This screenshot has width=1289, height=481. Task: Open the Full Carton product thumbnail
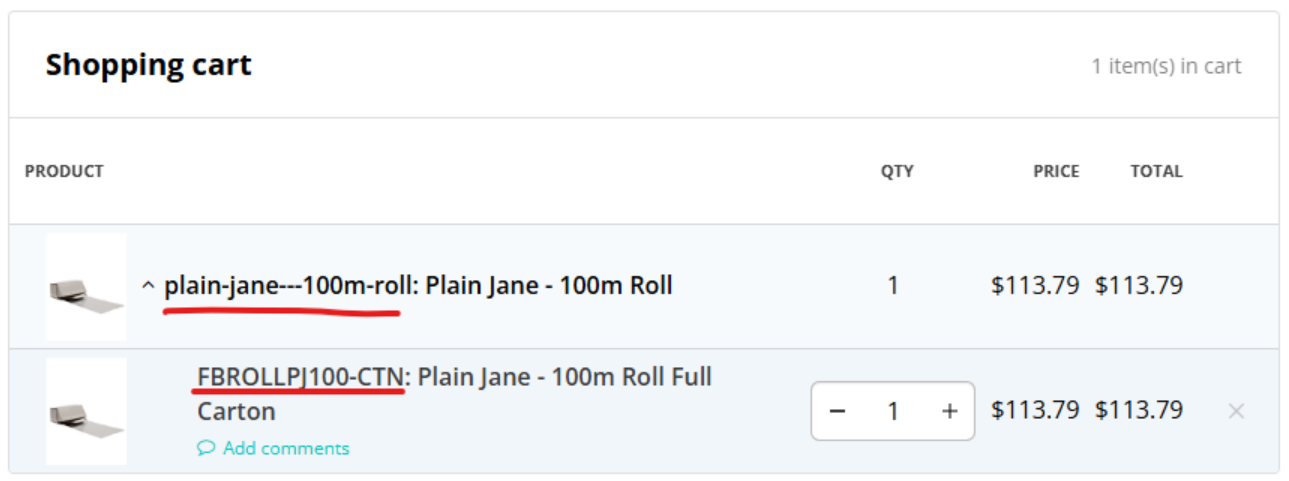tap(86, 411)
